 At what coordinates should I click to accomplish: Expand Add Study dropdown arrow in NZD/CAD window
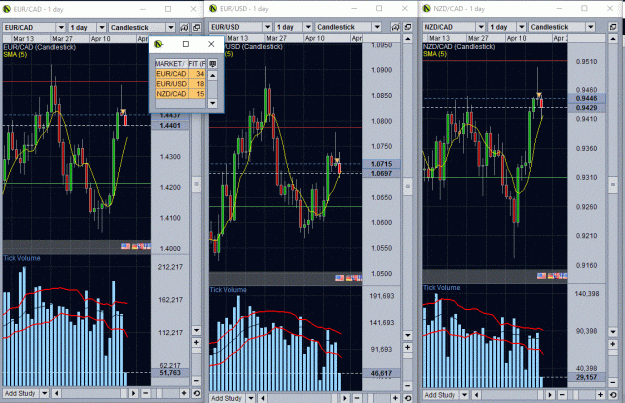click(464, 395)
